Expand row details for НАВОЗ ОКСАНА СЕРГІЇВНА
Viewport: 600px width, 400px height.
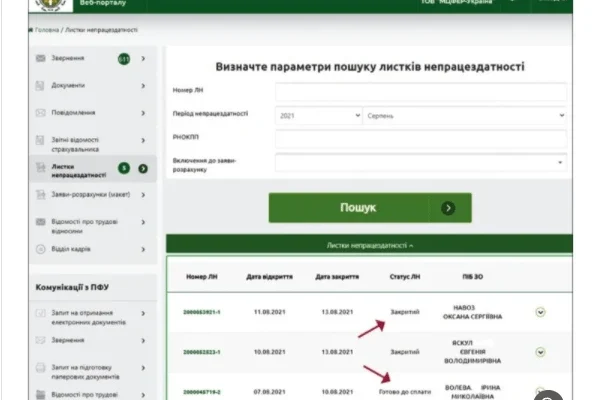pos(540,312)
